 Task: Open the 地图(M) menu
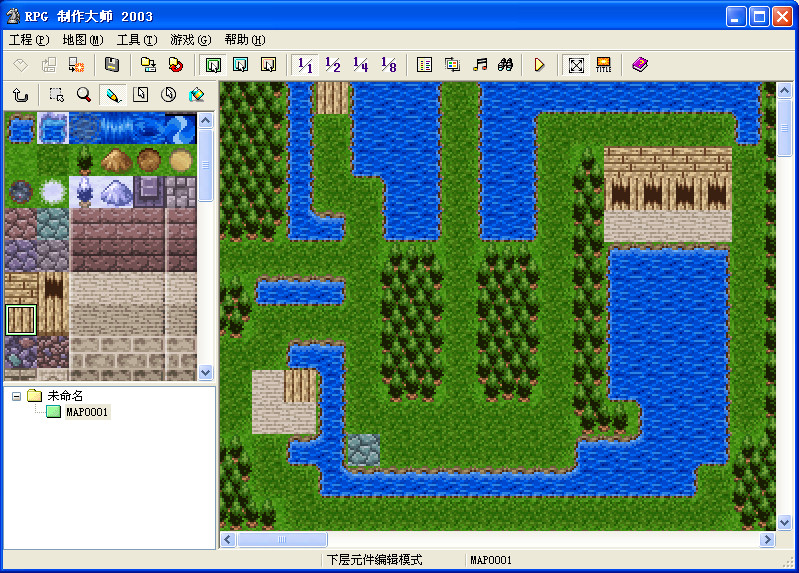pos(83,40)
